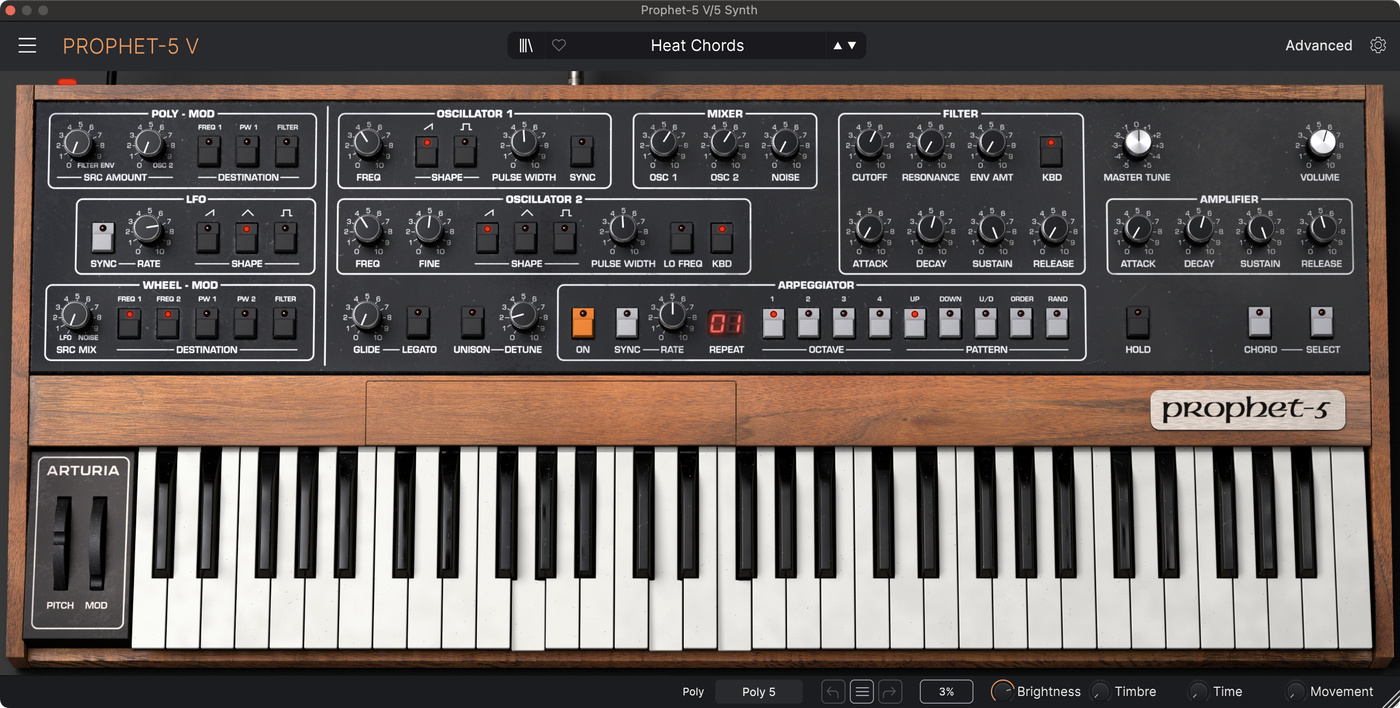
Task: Click mixer NOISE knob
Action: (x=785, y=144)
